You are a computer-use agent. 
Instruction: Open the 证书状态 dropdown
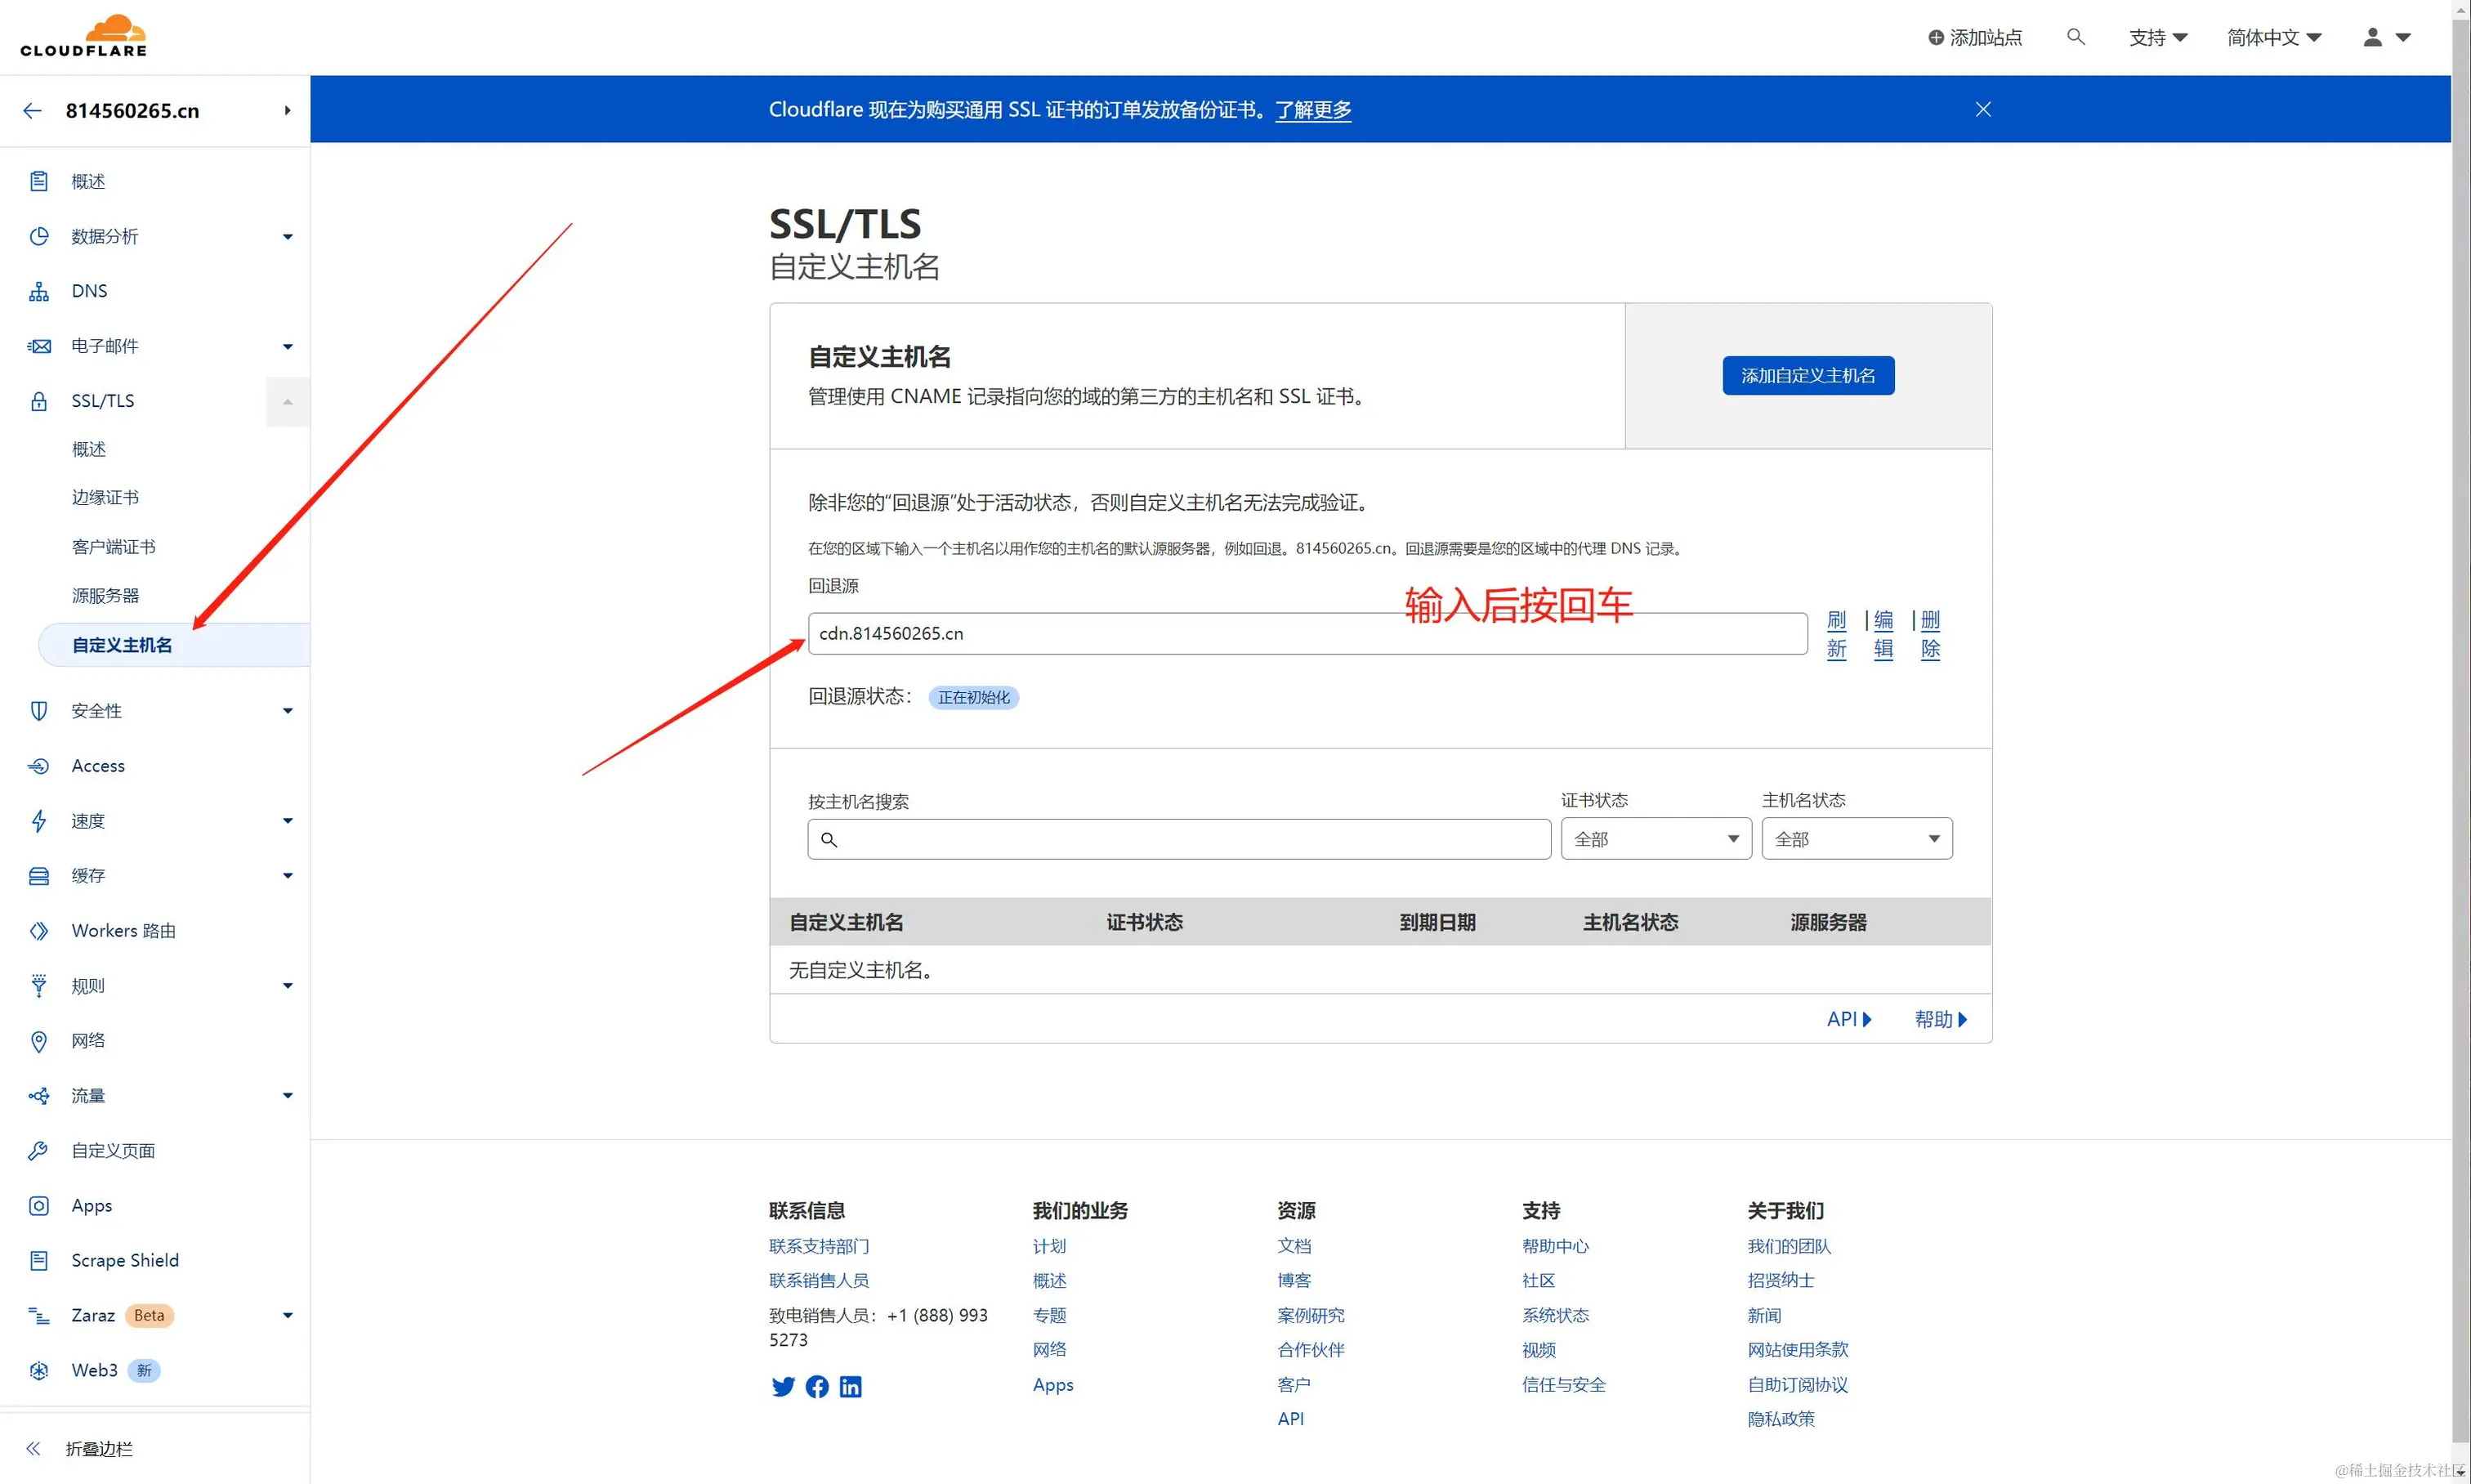[x=1656, y=839]
